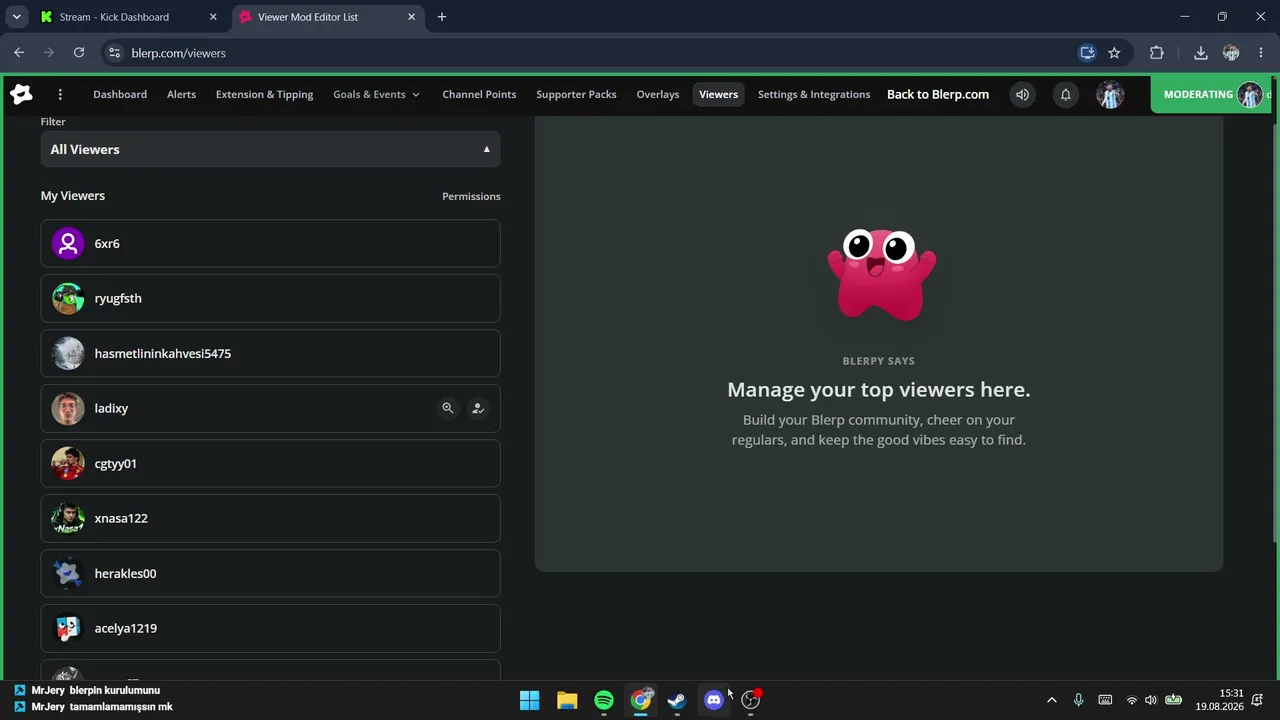Select viewer acelya1219
This screenshot has width=1280, height=720.
[270, 628]
